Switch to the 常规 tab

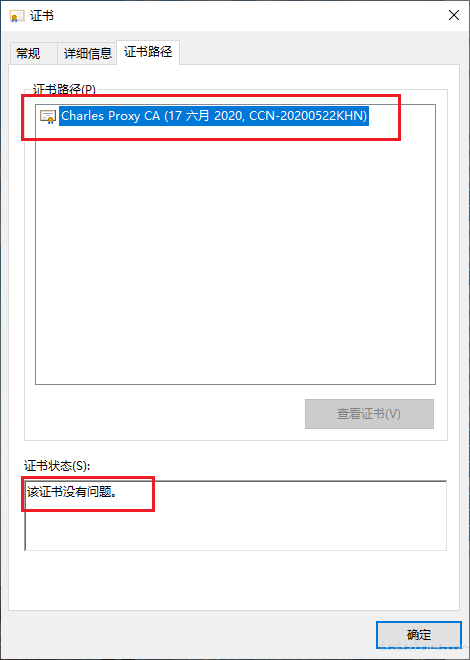[28, 54]
